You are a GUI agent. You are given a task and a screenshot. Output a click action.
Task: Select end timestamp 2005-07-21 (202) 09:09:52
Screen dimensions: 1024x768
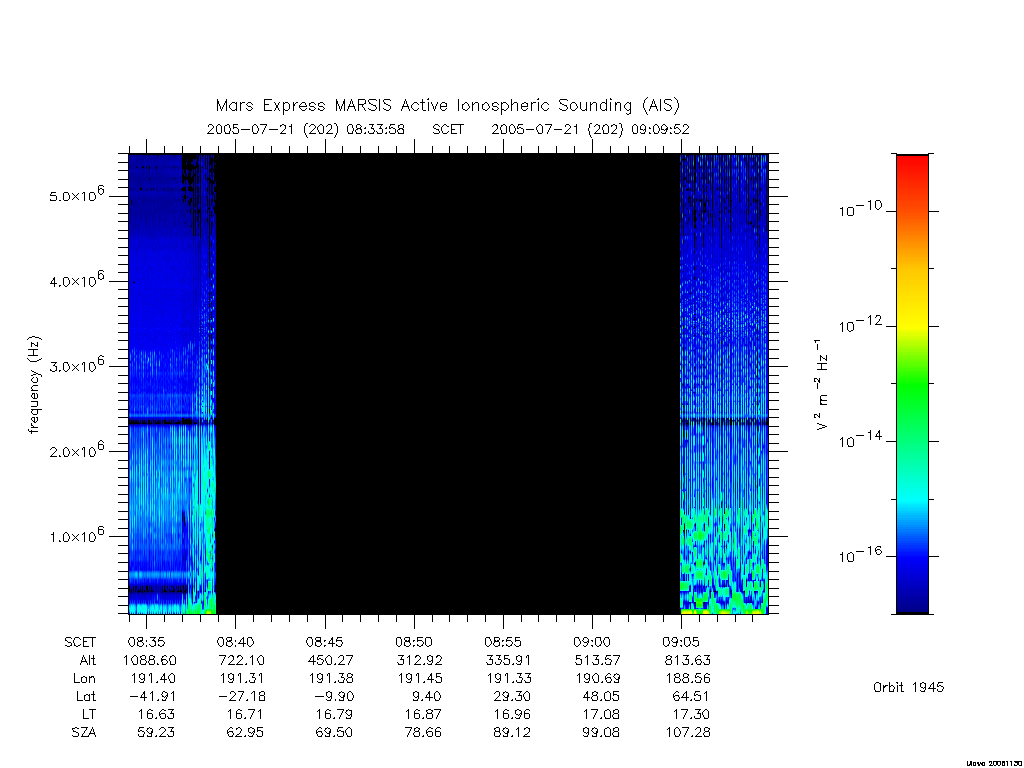[590, 129]
